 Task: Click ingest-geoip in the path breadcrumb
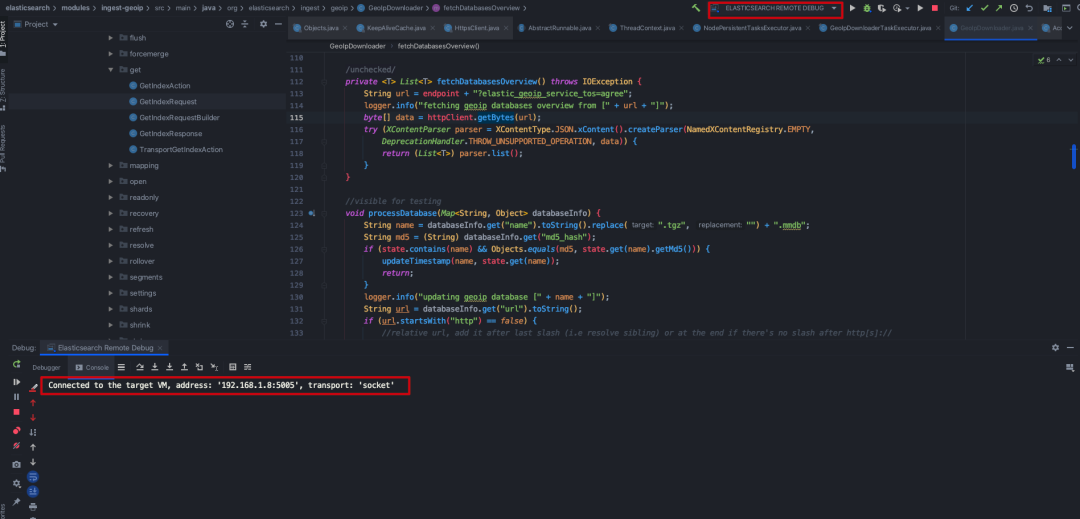pos(121,8)
